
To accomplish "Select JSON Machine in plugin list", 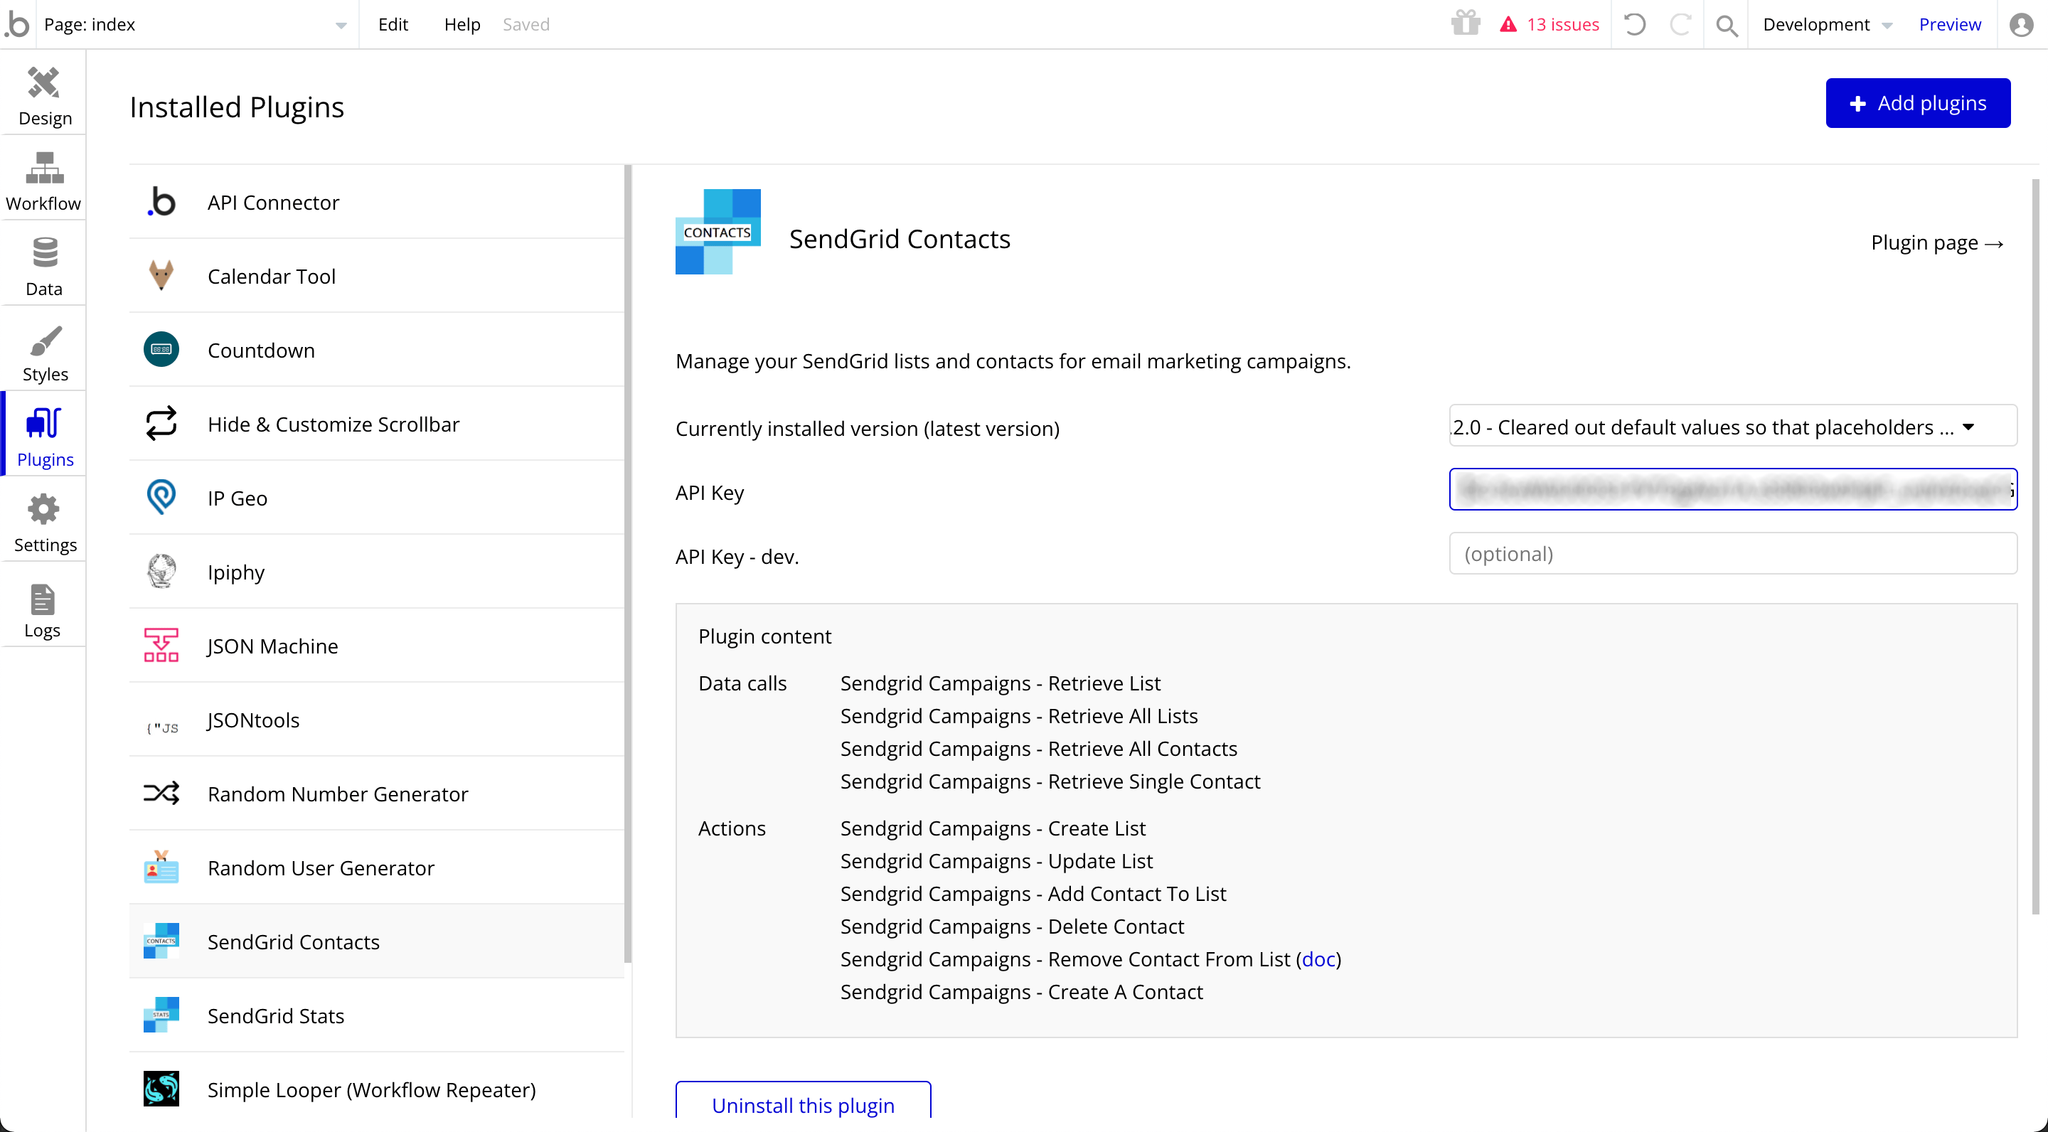I will tap(376, 646).
